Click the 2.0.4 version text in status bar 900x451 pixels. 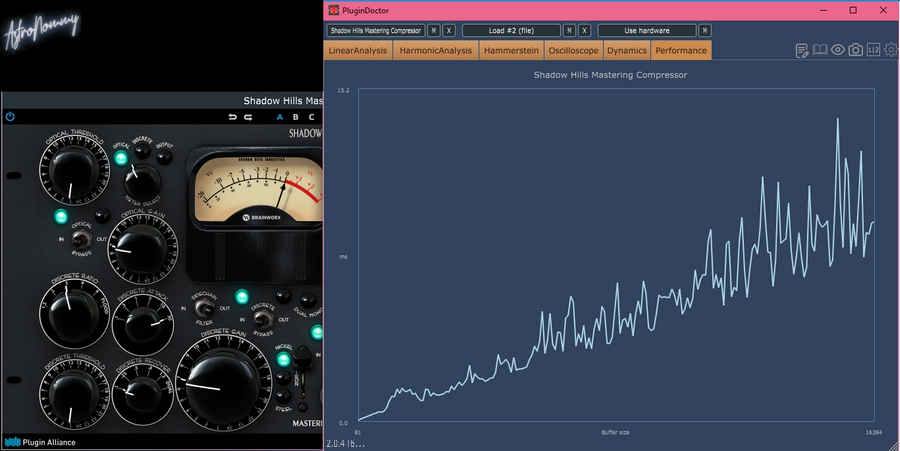pyautogui.click(x=346, y=444)
